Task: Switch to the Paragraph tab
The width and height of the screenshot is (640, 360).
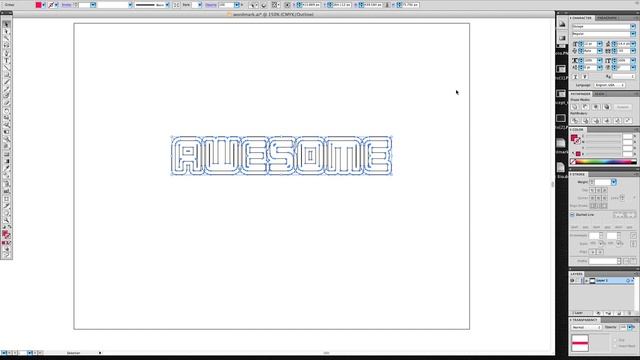Action: click(607, 18)
